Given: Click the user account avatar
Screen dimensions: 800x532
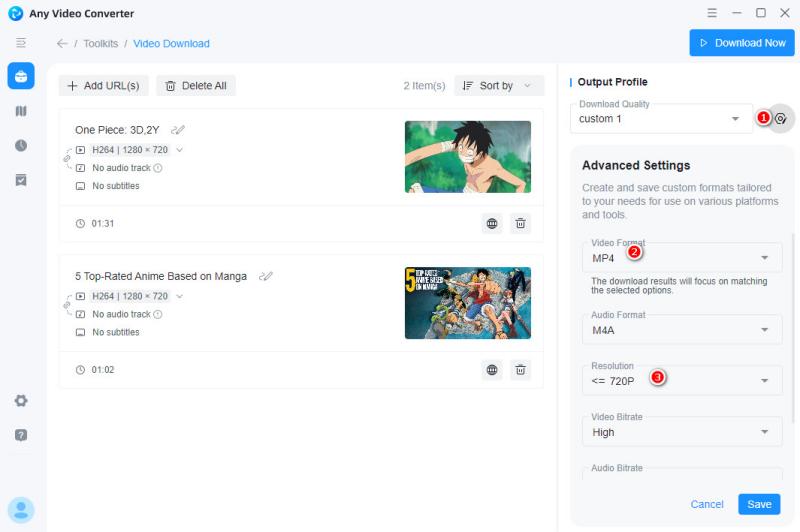Looking at the screenshot, I should click(x=21, y=510).
